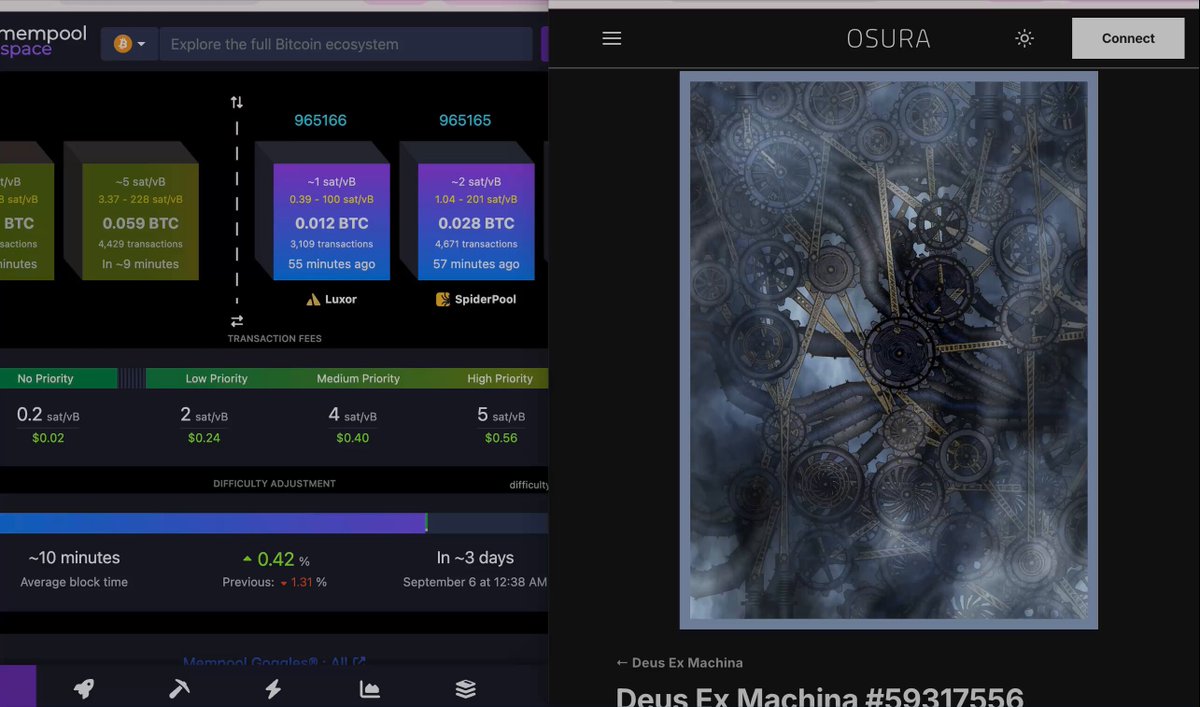Click the SpiderPool pool name
The image size is (1200, 707).
486,299
